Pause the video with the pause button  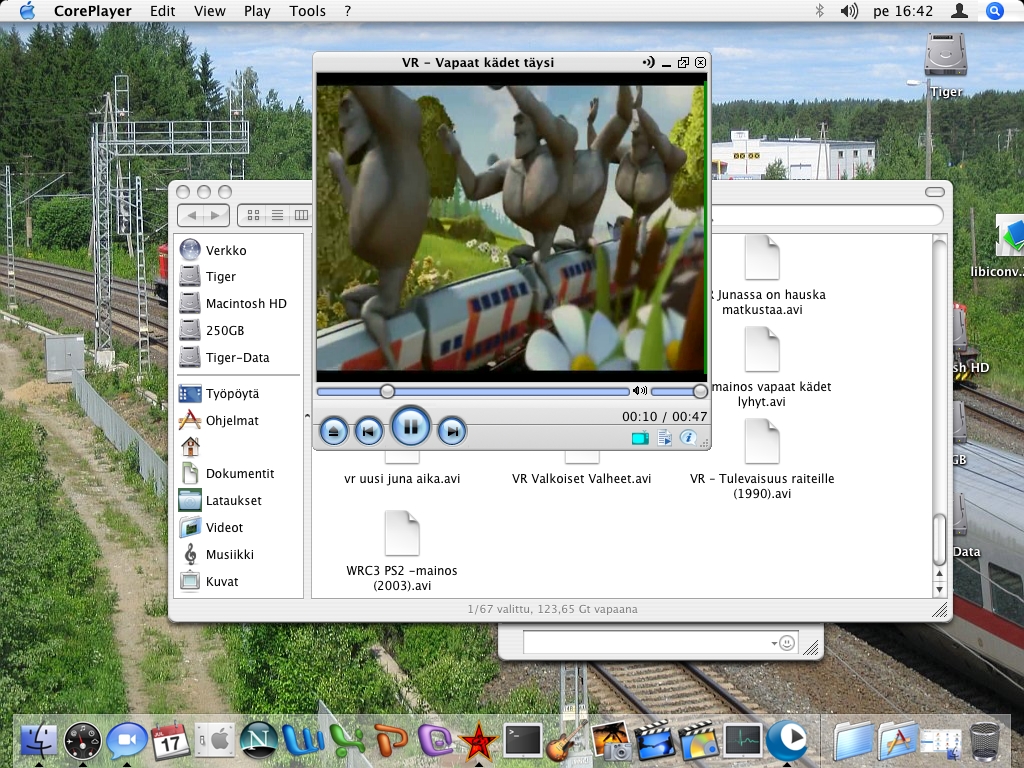[x=410, y=427]
